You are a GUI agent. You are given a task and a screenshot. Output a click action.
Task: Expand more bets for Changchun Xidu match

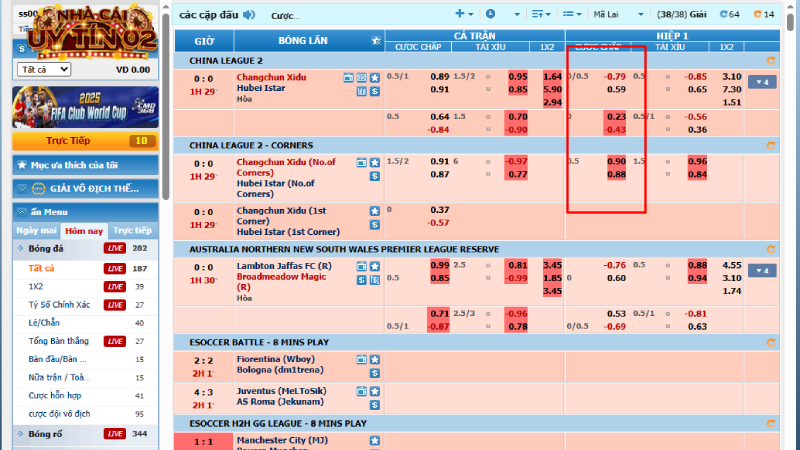pos(762,82)
